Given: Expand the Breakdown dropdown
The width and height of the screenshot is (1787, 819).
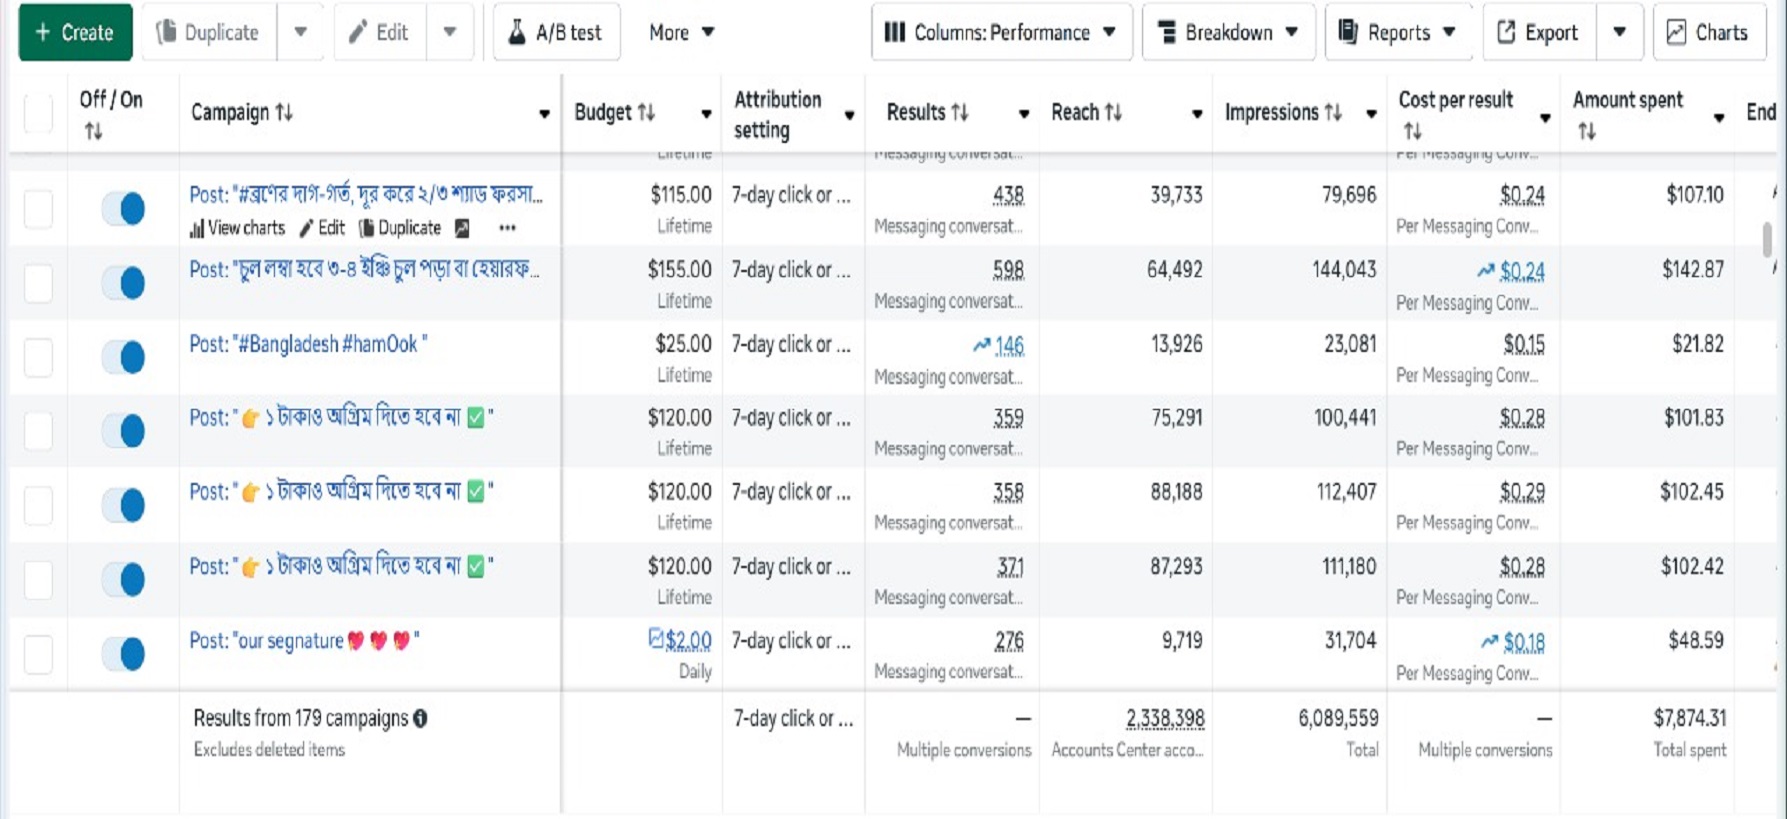Looking at the screenshot, I should click(x=1228, y=32).
